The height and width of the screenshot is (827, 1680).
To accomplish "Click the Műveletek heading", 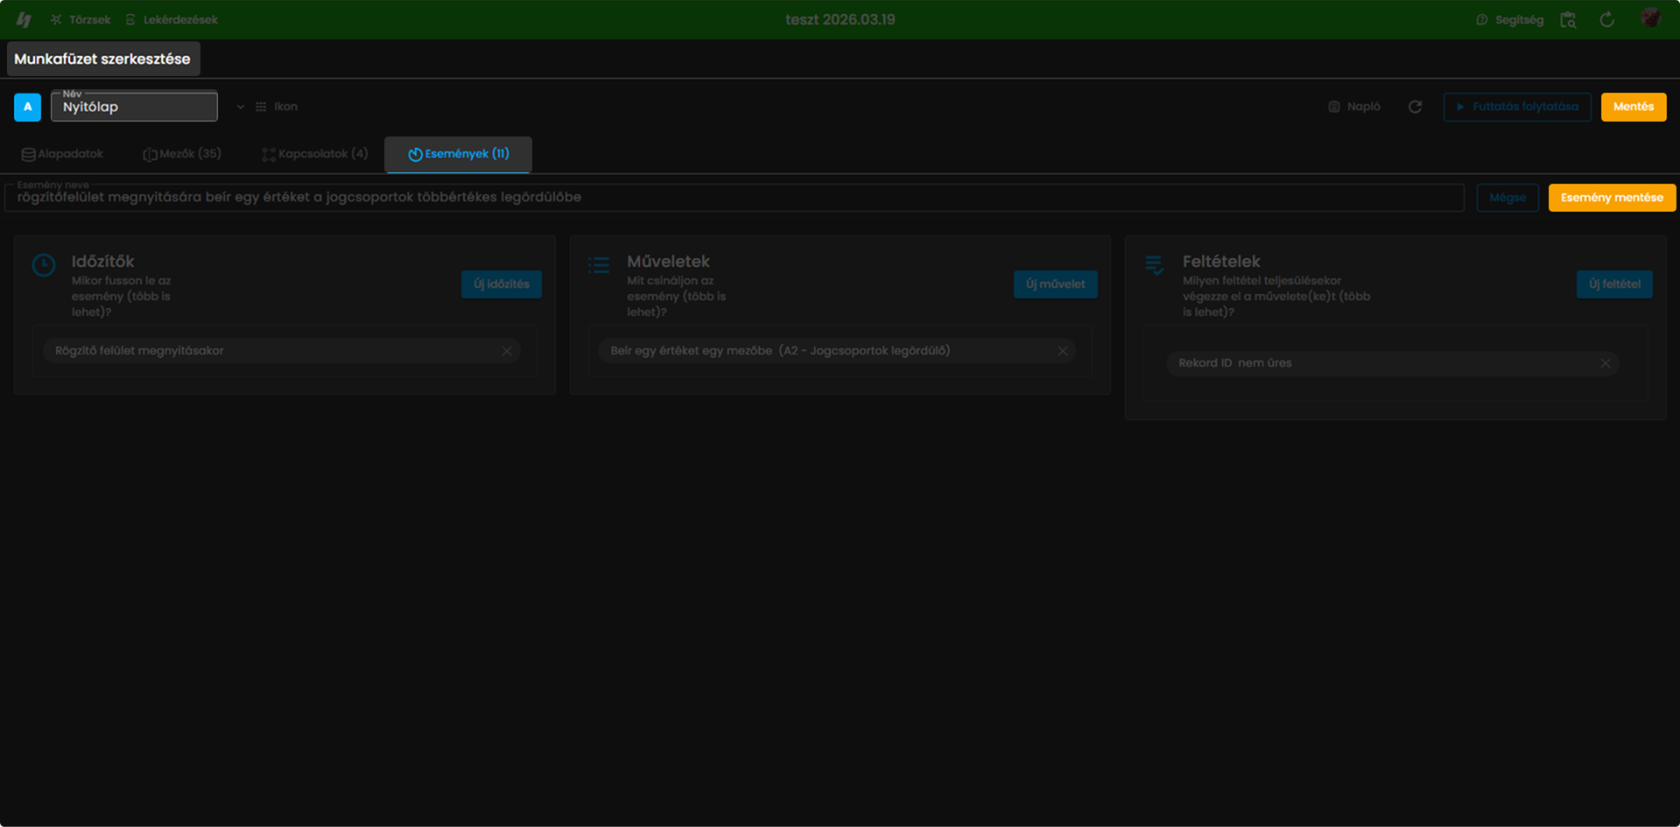I will [x=668, y=261].
